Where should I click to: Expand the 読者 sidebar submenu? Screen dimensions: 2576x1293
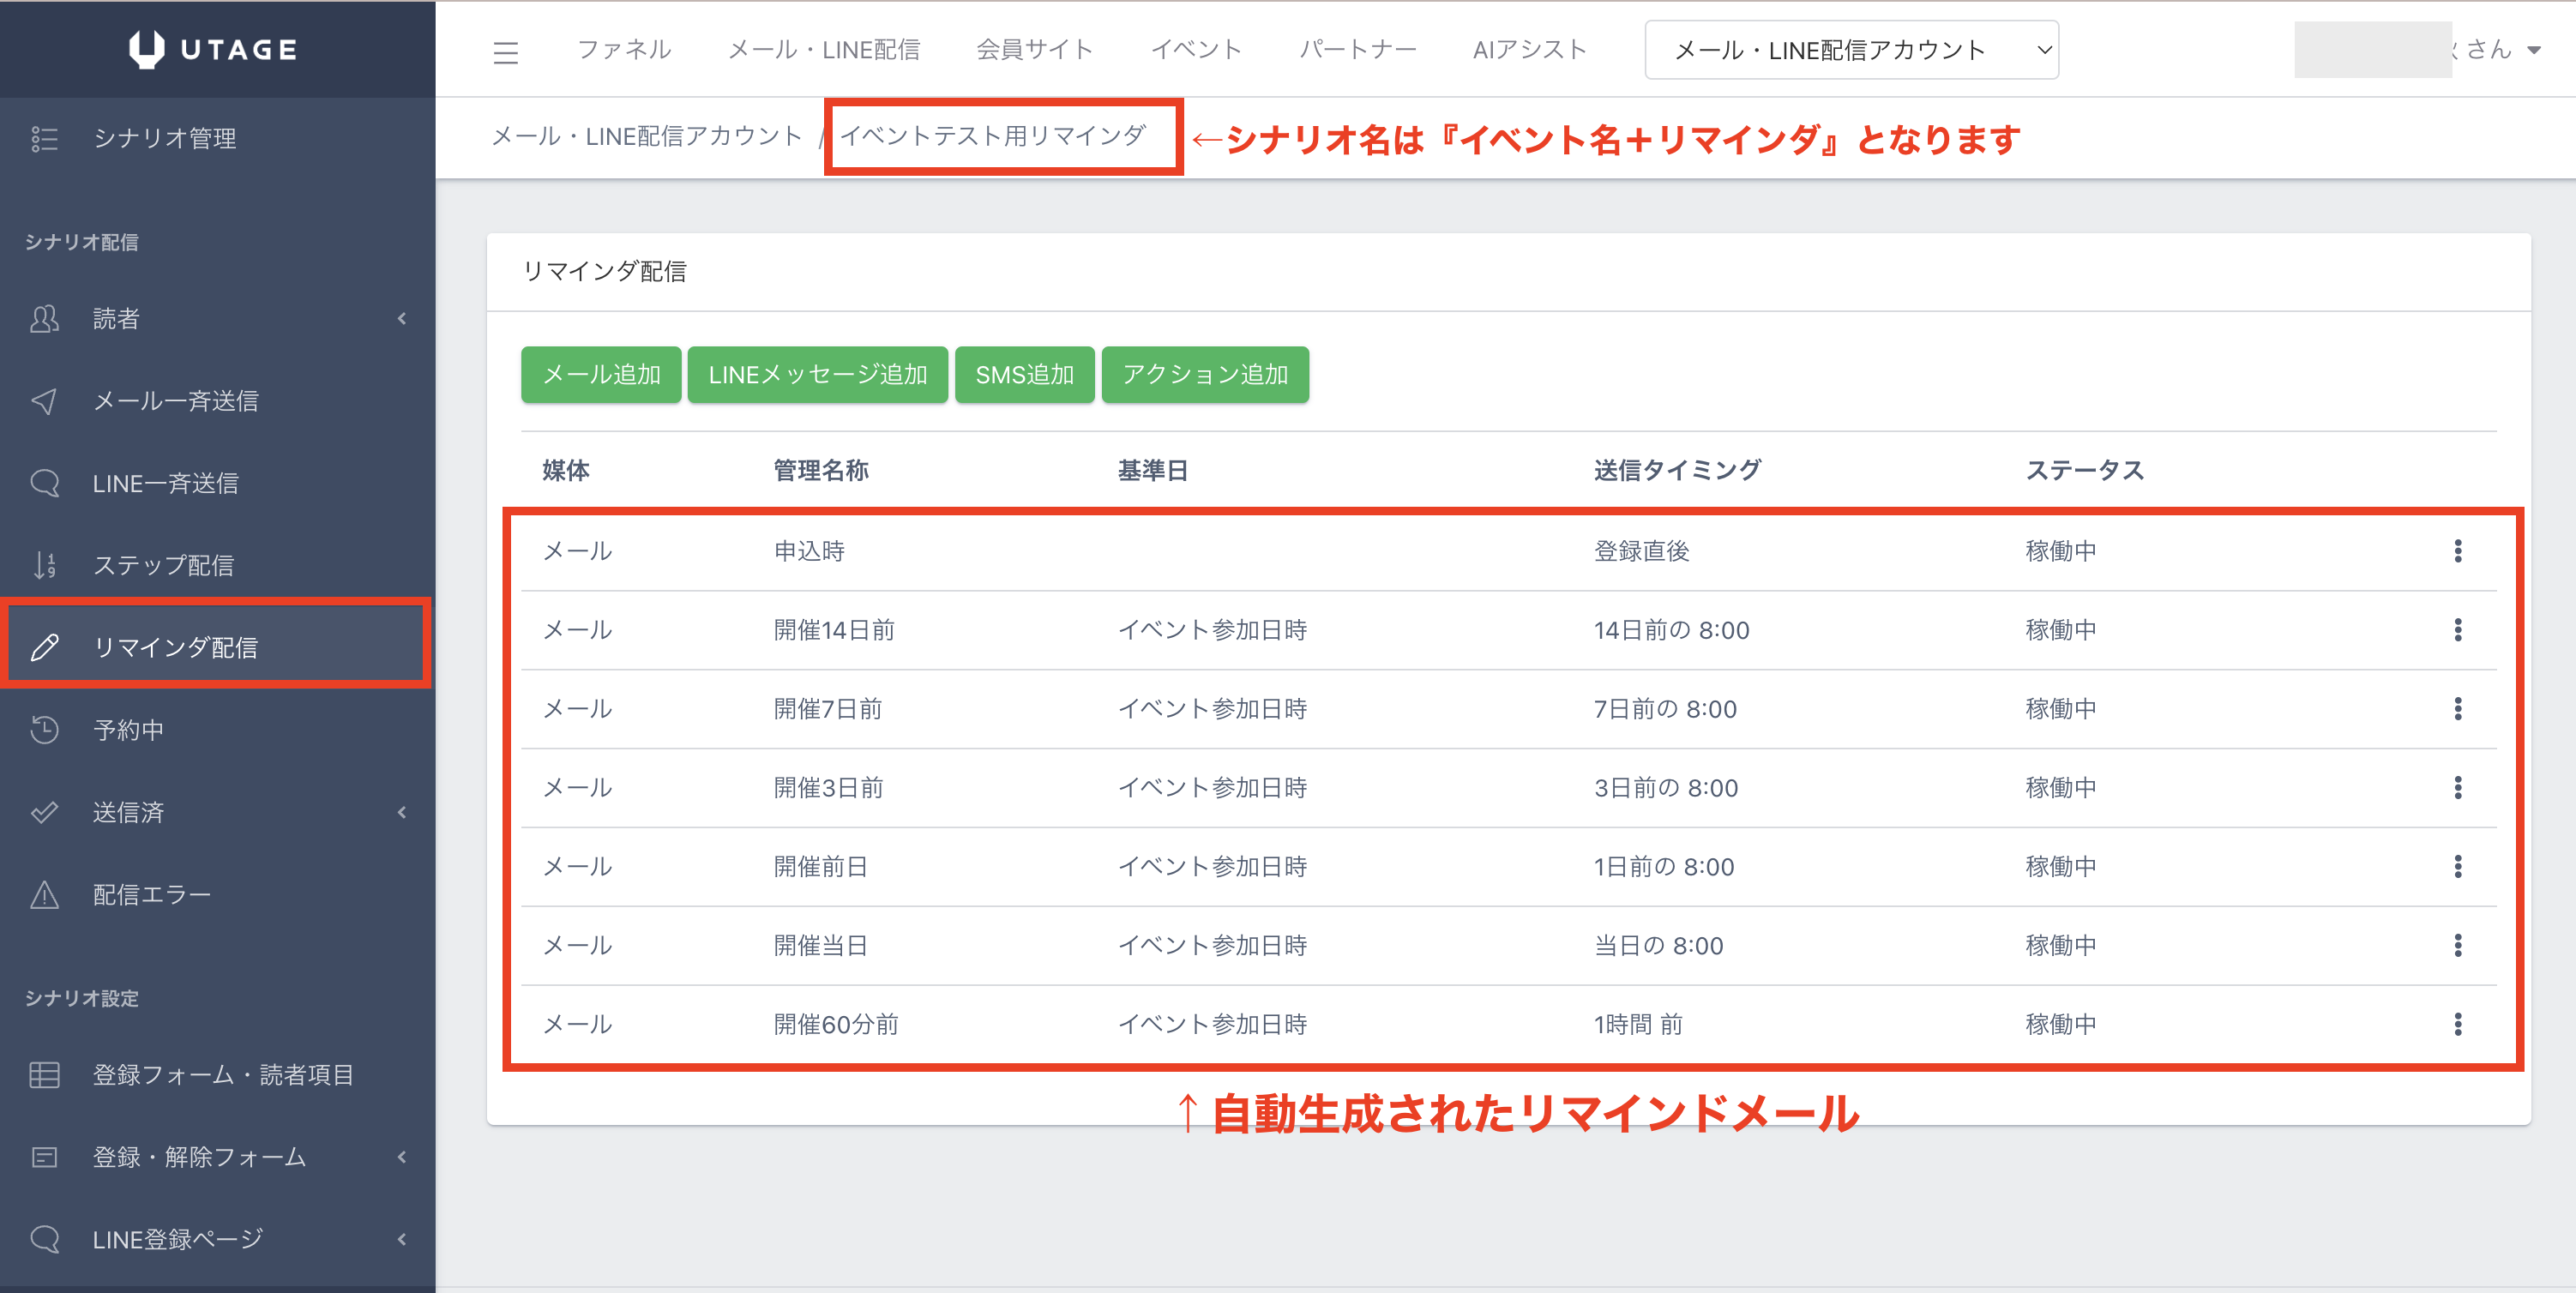(x=401, y=319)
